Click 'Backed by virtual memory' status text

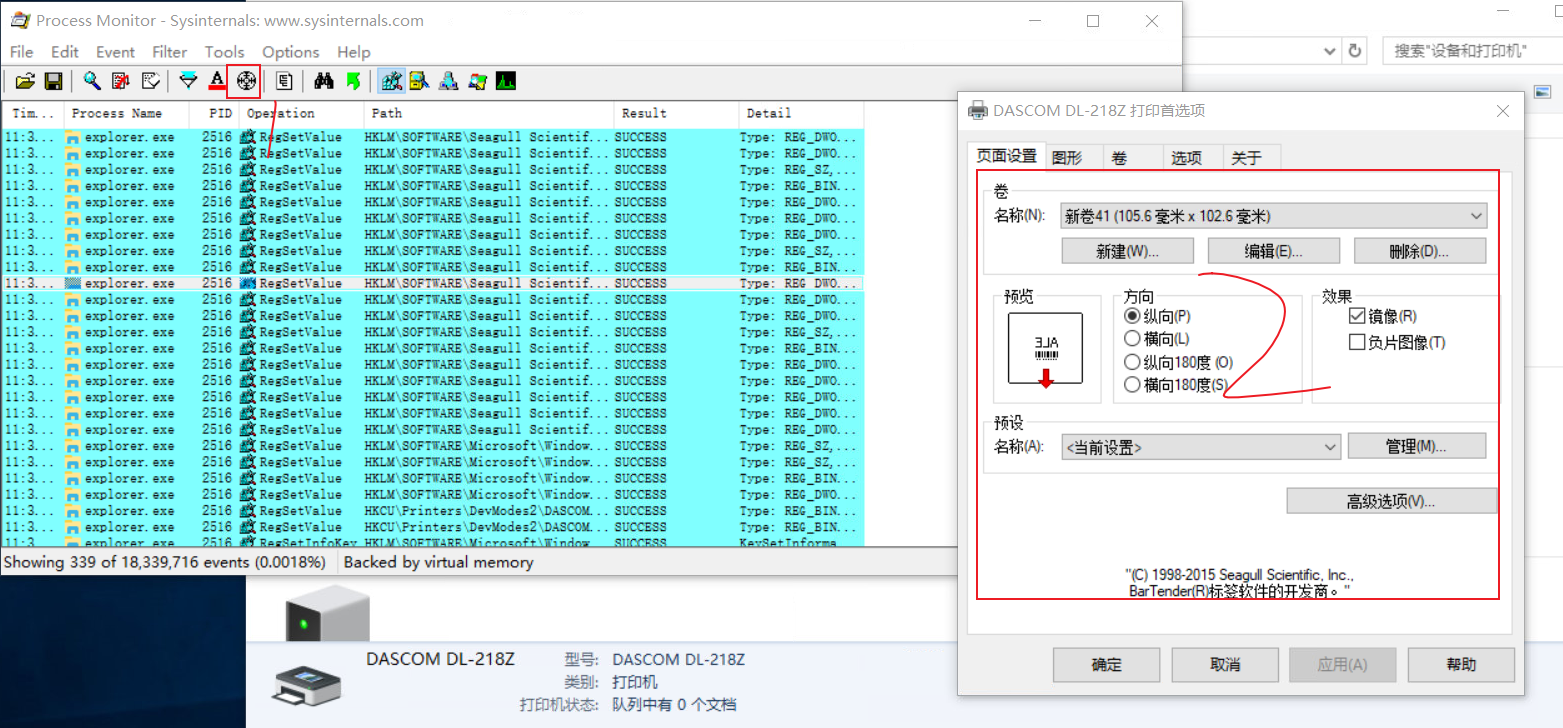point(438,562)
